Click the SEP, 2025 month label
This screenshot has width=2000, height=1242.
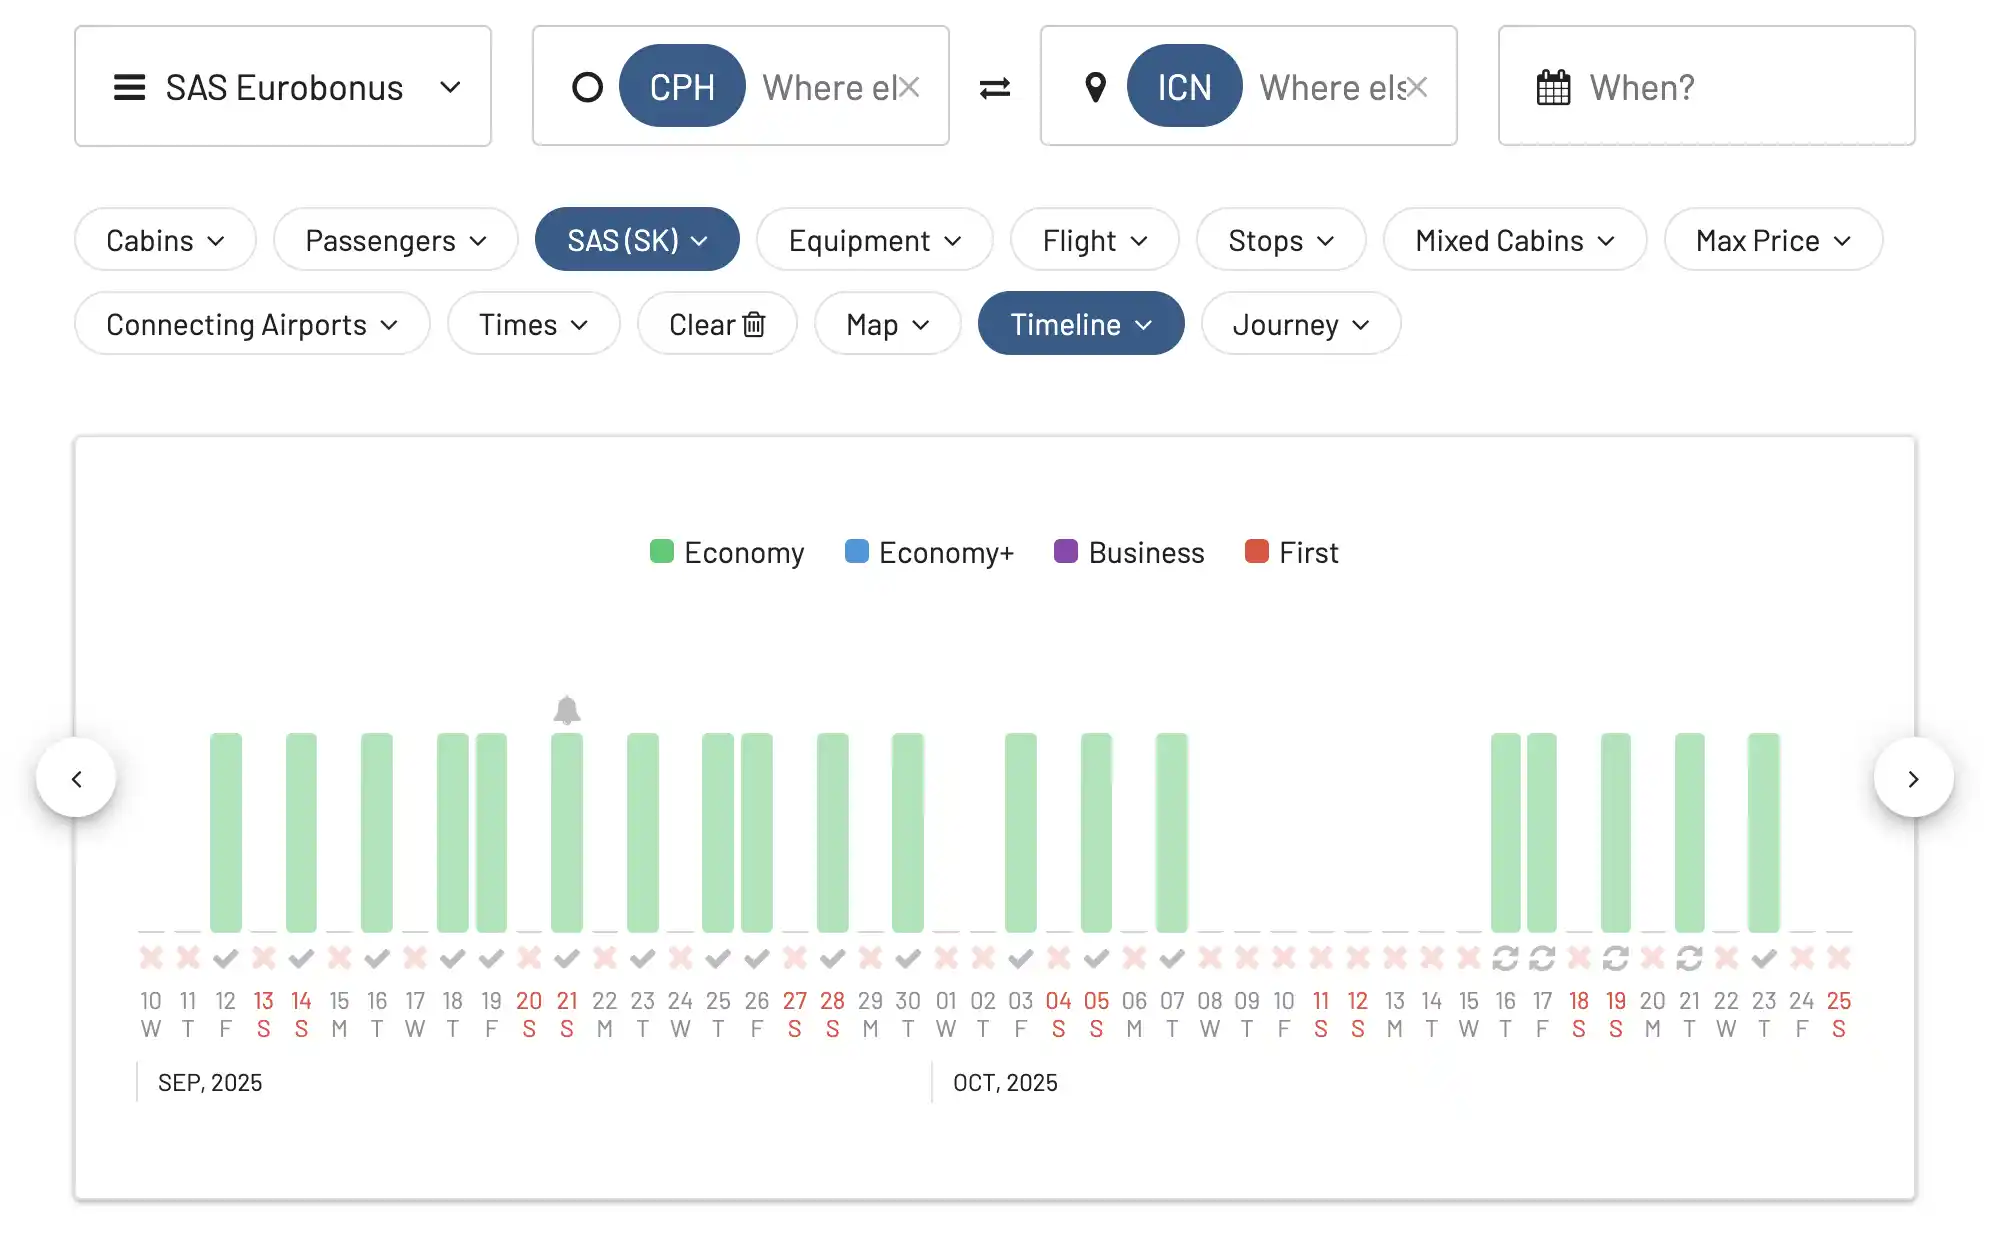tap(210, 1083)
